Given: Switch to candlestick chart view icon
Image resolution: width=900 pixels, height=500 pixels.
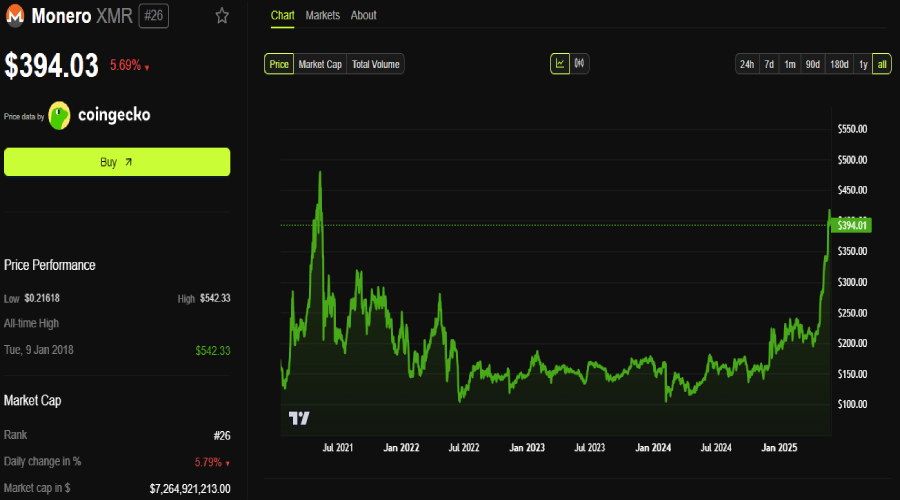Looking at the screenshot, I should click(x=580, y=64).
